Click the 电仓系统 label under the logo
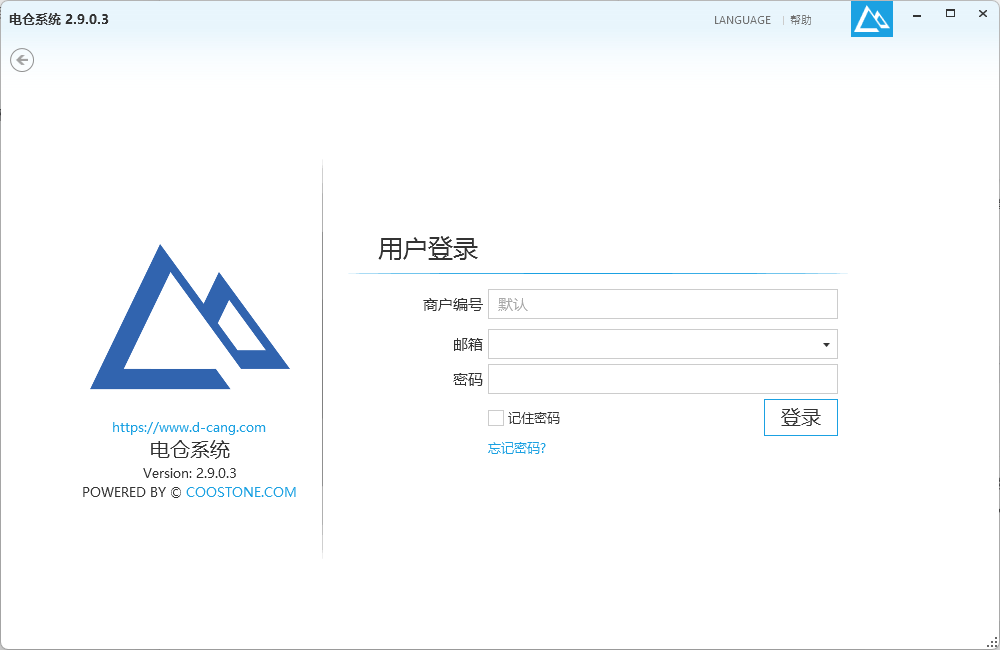 190,450
